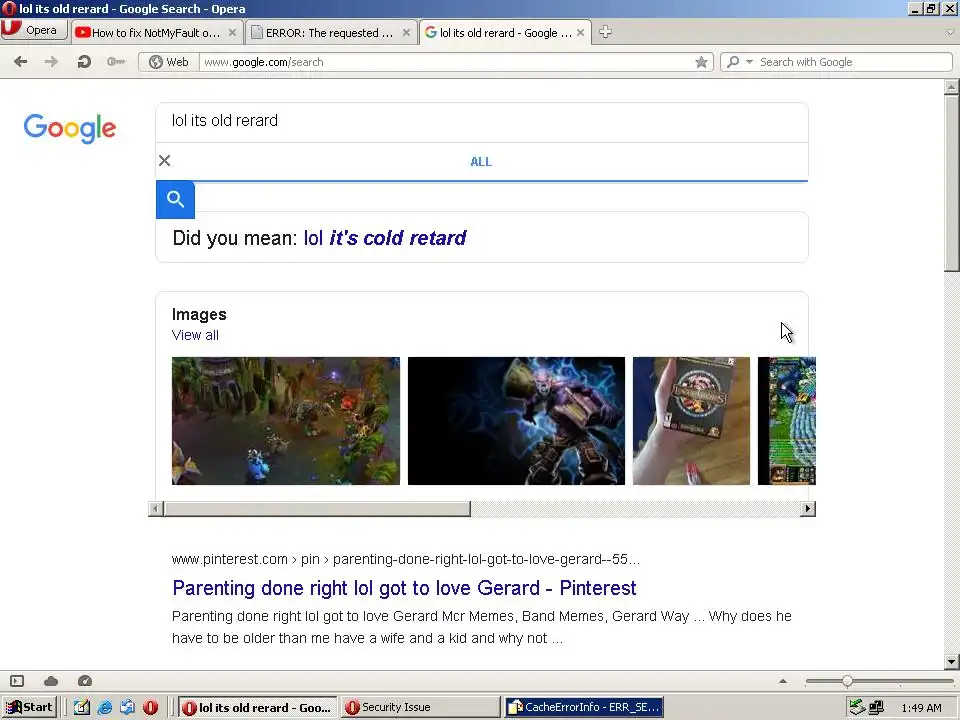
Task: Open the partially visible fourth image thumbnail
Action: coord(787,421)
